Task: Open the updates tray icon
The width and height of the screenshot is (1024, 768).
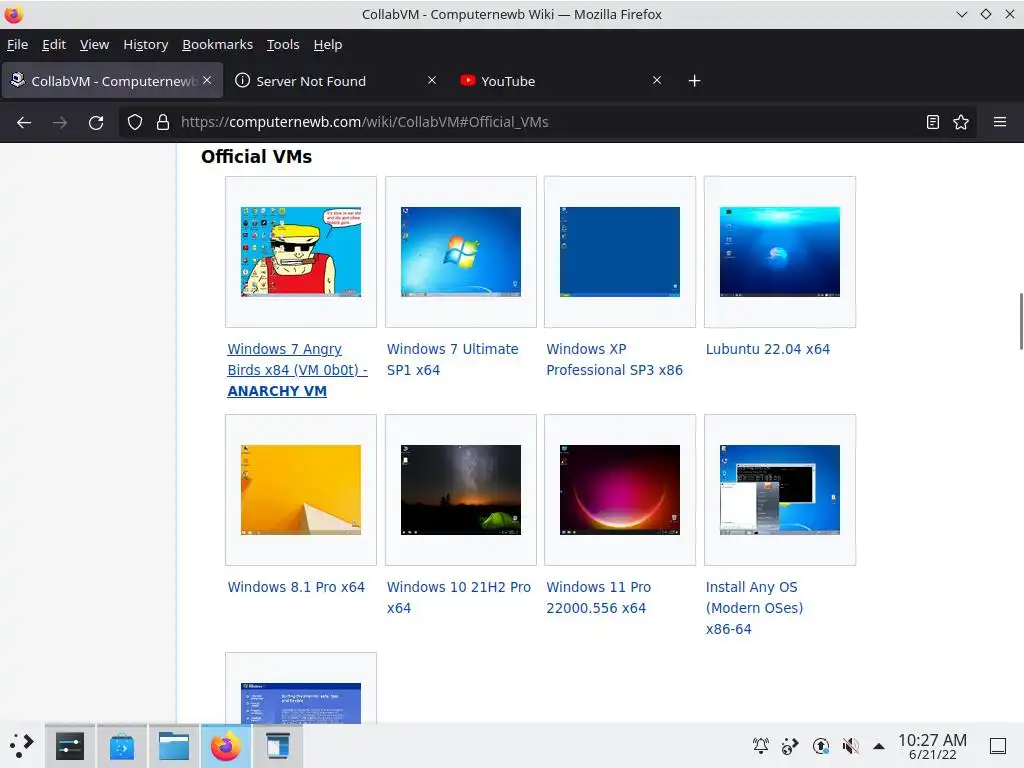Action: point(820,746)
